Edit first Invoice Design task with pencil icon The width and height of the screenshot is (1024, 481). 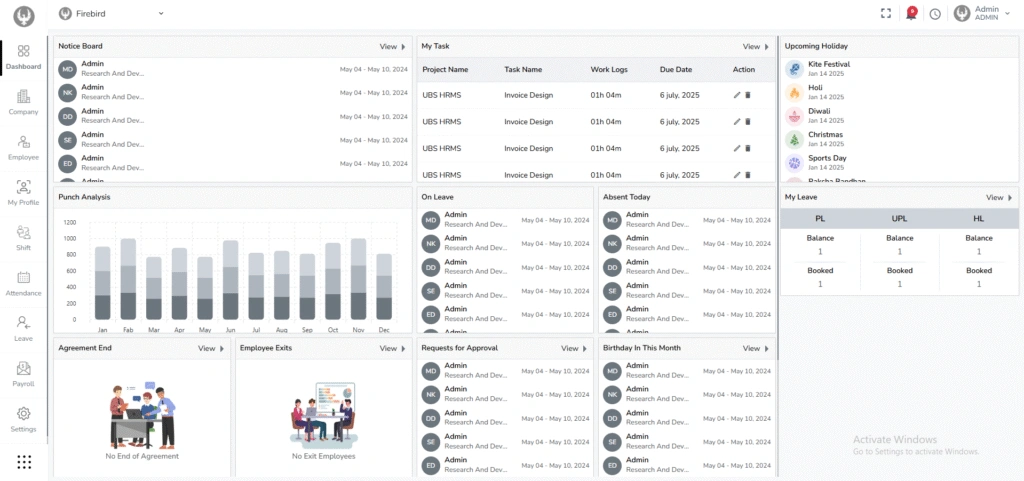[x=737, y=94]
